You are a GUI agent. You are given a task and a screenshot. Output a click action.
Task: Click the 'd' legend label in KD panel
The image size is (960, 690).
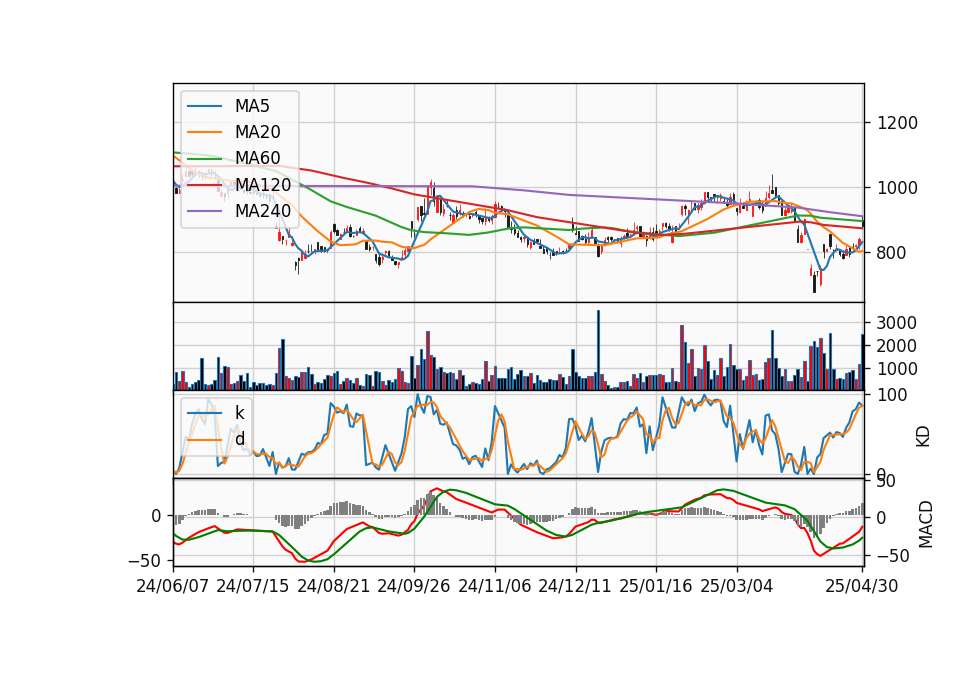pos(239,439)
